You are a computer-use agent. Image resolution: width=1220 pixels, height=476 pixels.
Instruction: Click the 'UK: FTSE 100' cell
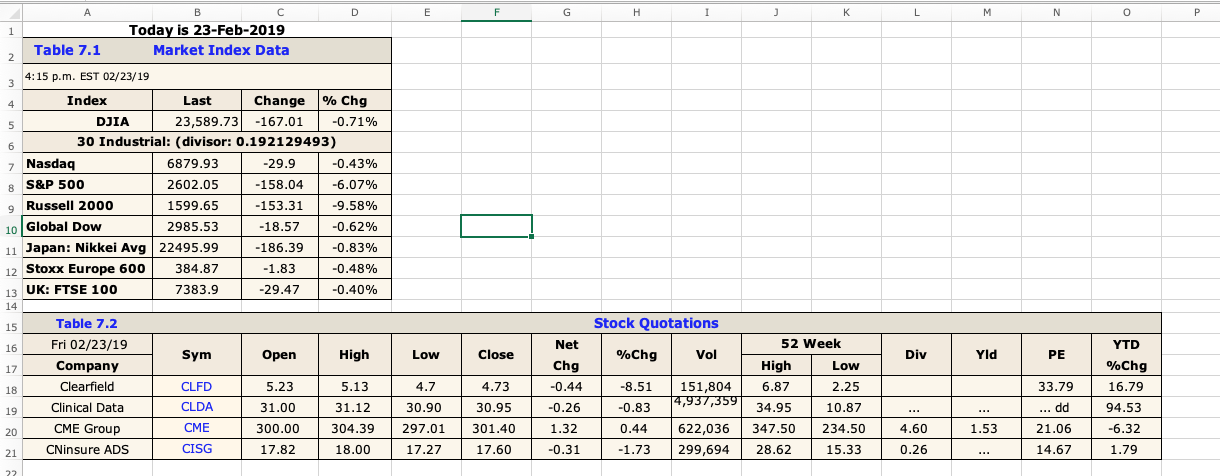pyautogui.click(x=87, y=289)
